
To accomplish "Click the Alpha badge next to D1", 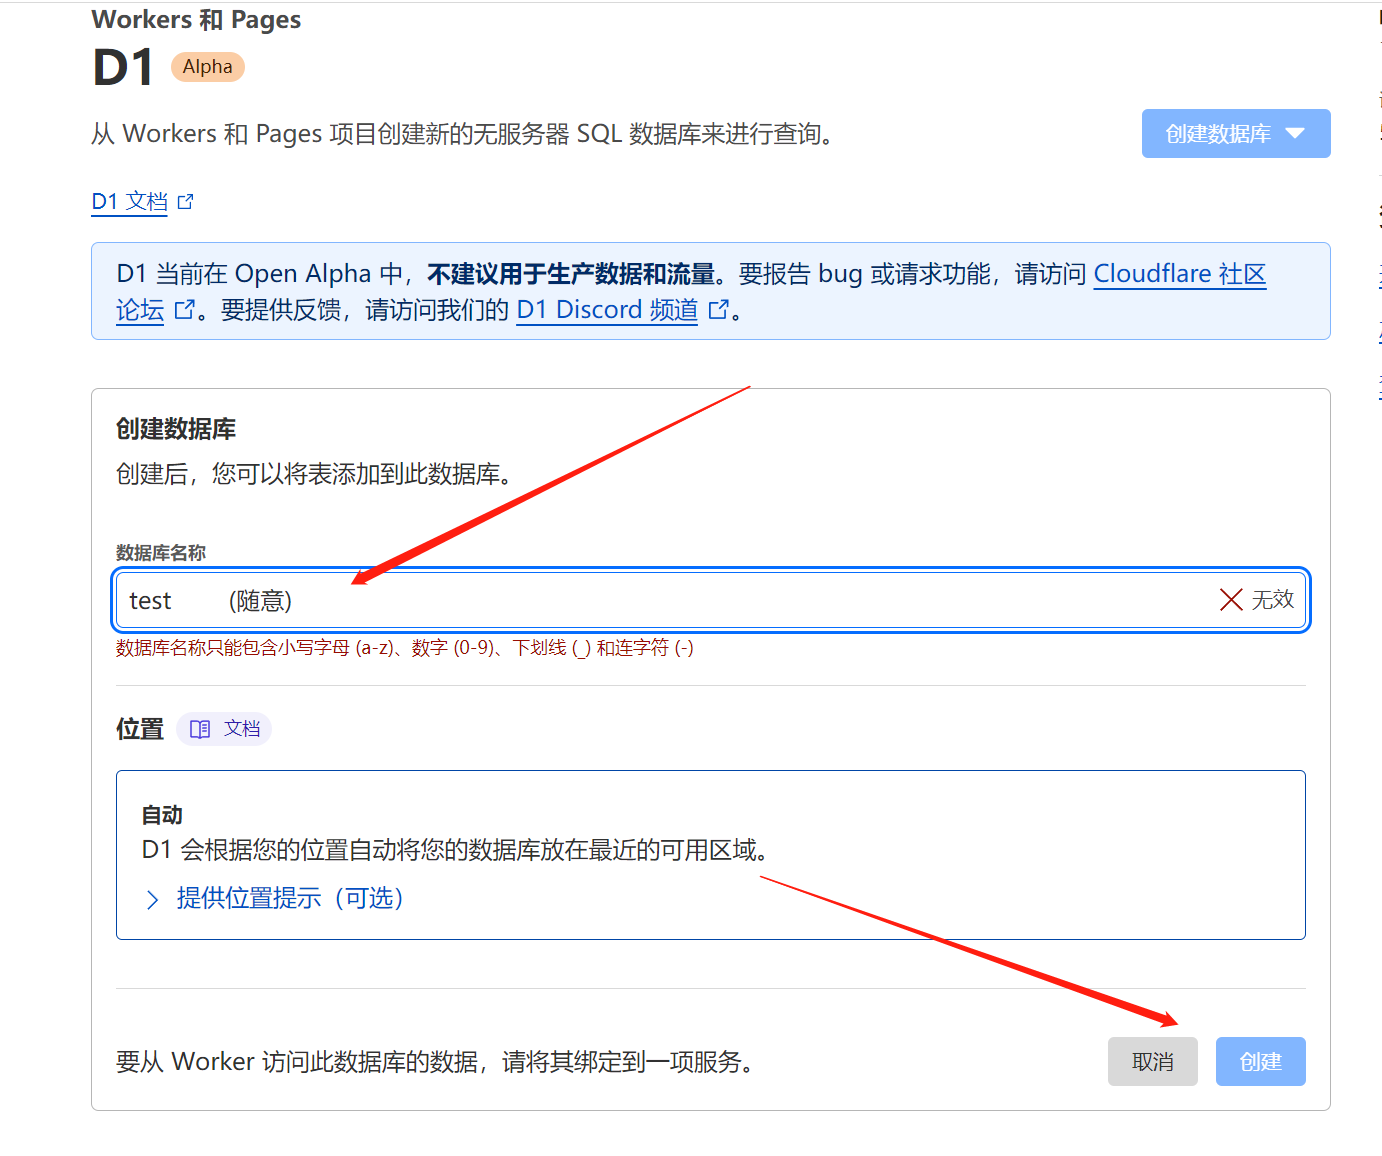I will point(207,66).
